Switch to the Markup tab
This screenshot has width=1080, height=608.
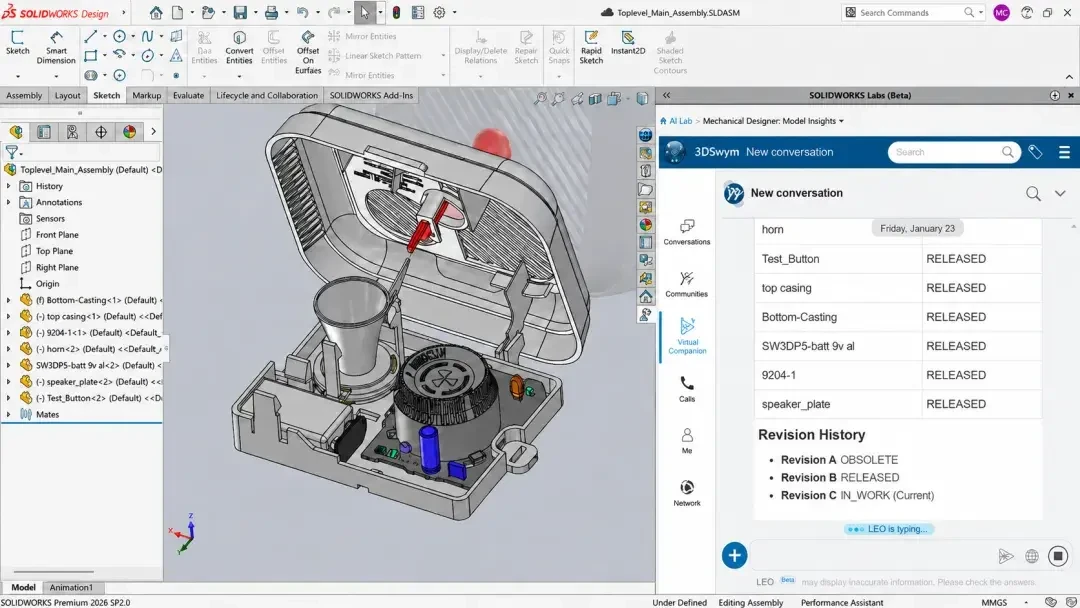coord(147,95)
